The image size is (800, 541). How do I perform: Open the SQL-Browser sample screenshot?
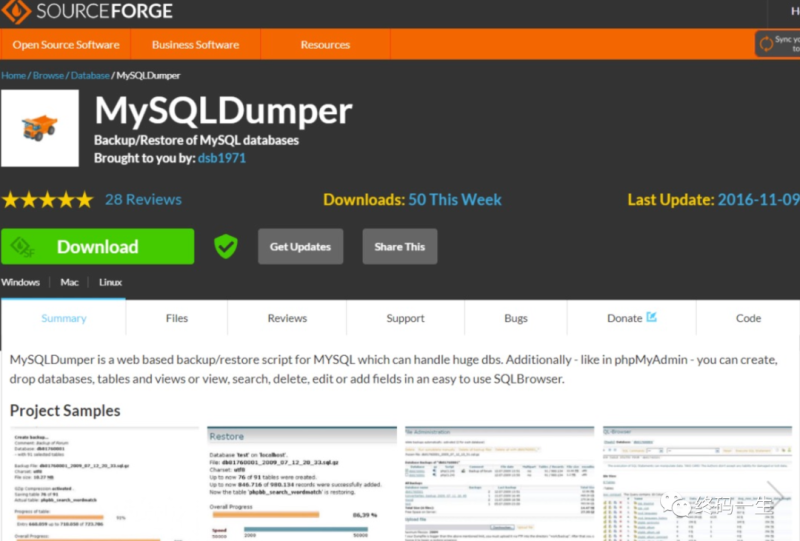[x=697, y=484]
